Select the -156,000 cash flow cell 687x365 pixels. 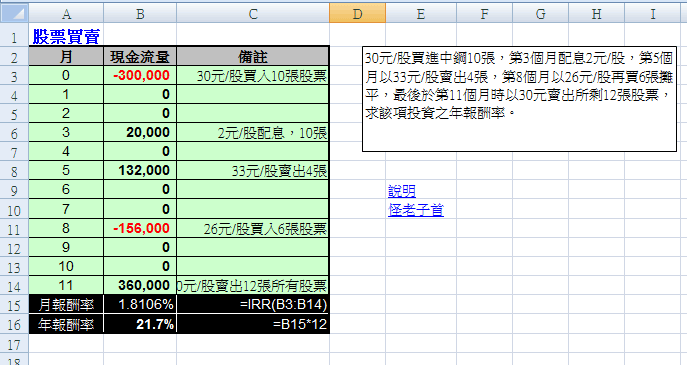click(140, 228)
